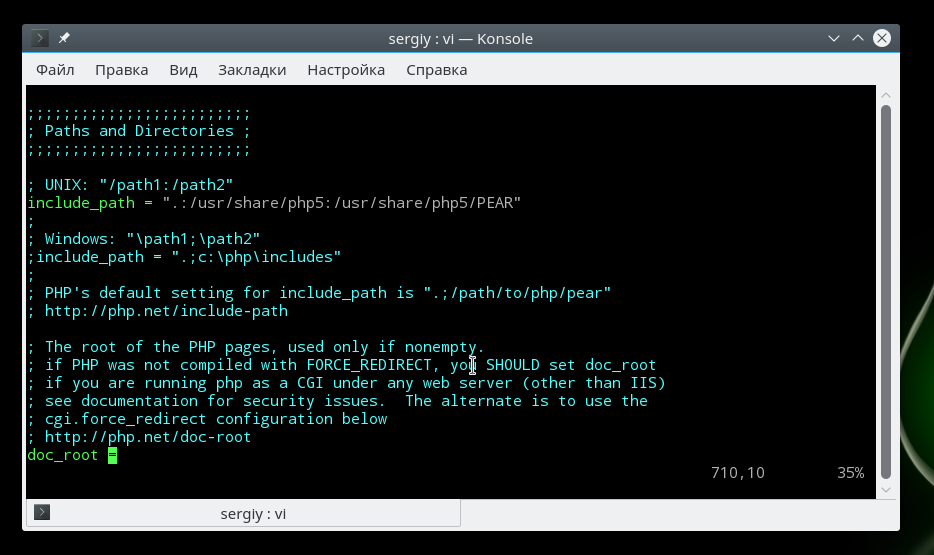Open the Настройка menu
This screenshot has width=934, height=555.
tap(346, 70)
